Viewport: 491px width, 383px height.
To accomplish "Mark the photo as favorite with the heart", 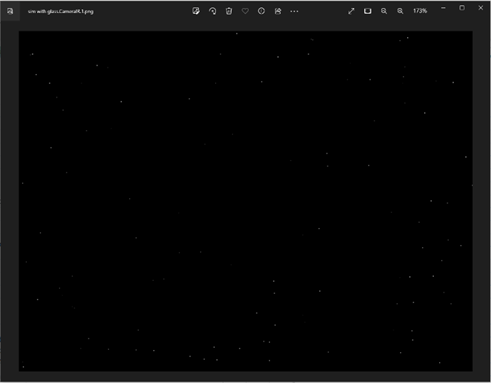I will point(245,11).
